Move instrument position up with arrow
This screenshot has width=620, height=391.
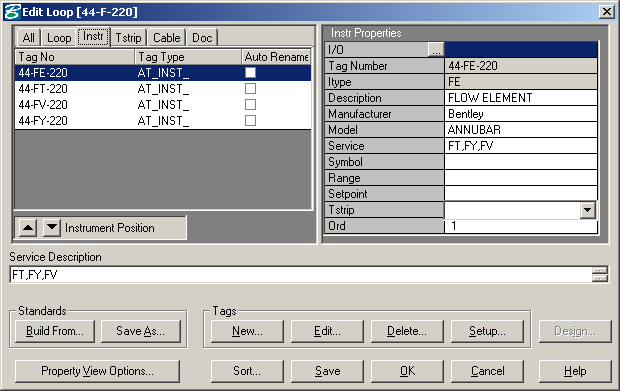[28, 228]
